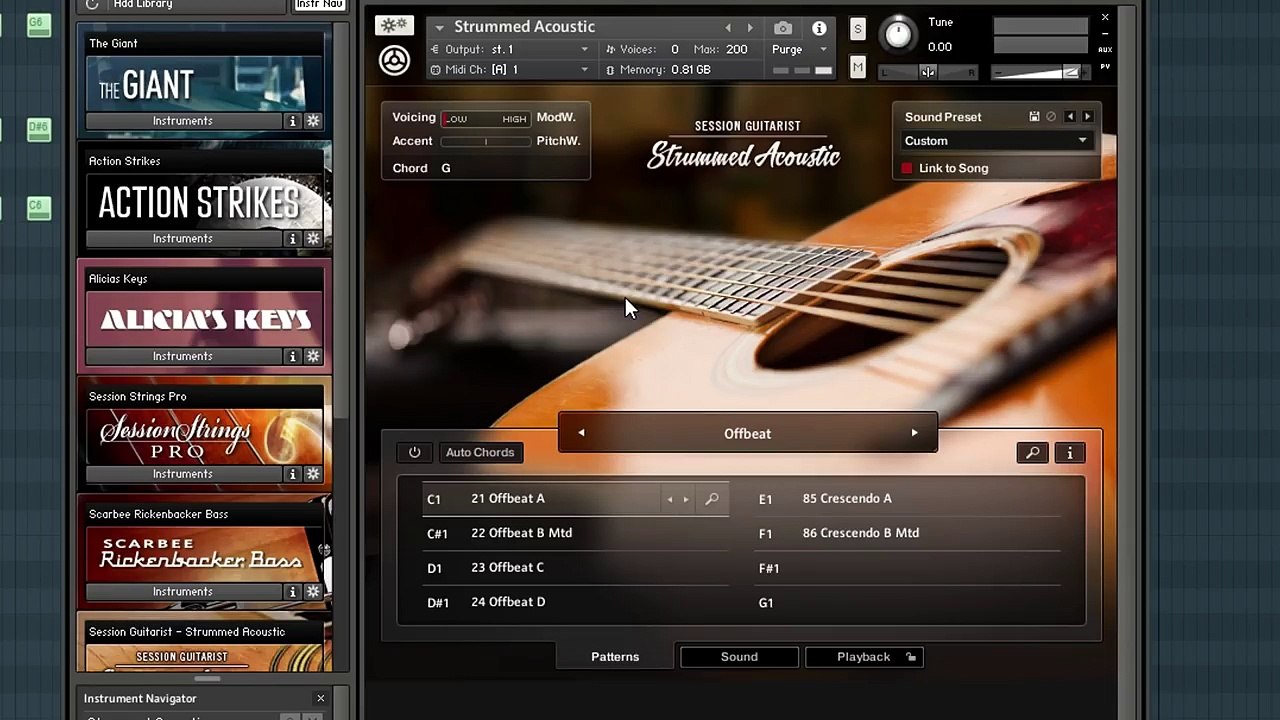The height and width of the screenshot is (720, 1280).
Task: Adjust the Accent slider
Action: click(x=486, y=142)
